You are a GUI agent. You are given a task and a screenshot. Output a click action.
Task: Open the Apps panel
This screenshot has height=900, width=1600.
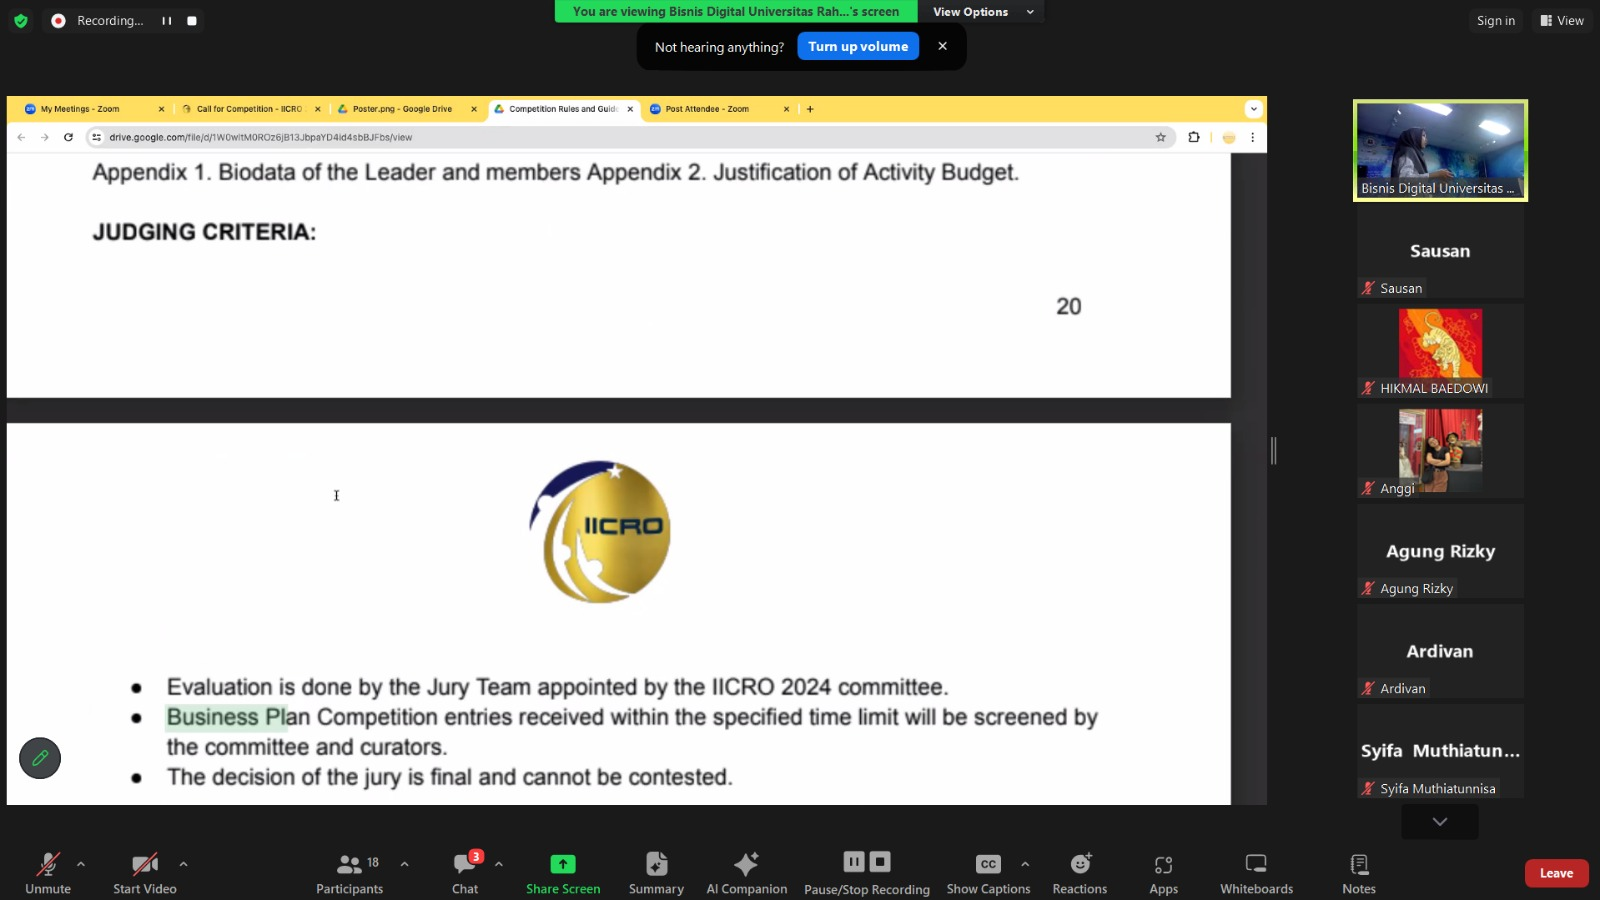pyautogui.click(x=1163, y=872)
